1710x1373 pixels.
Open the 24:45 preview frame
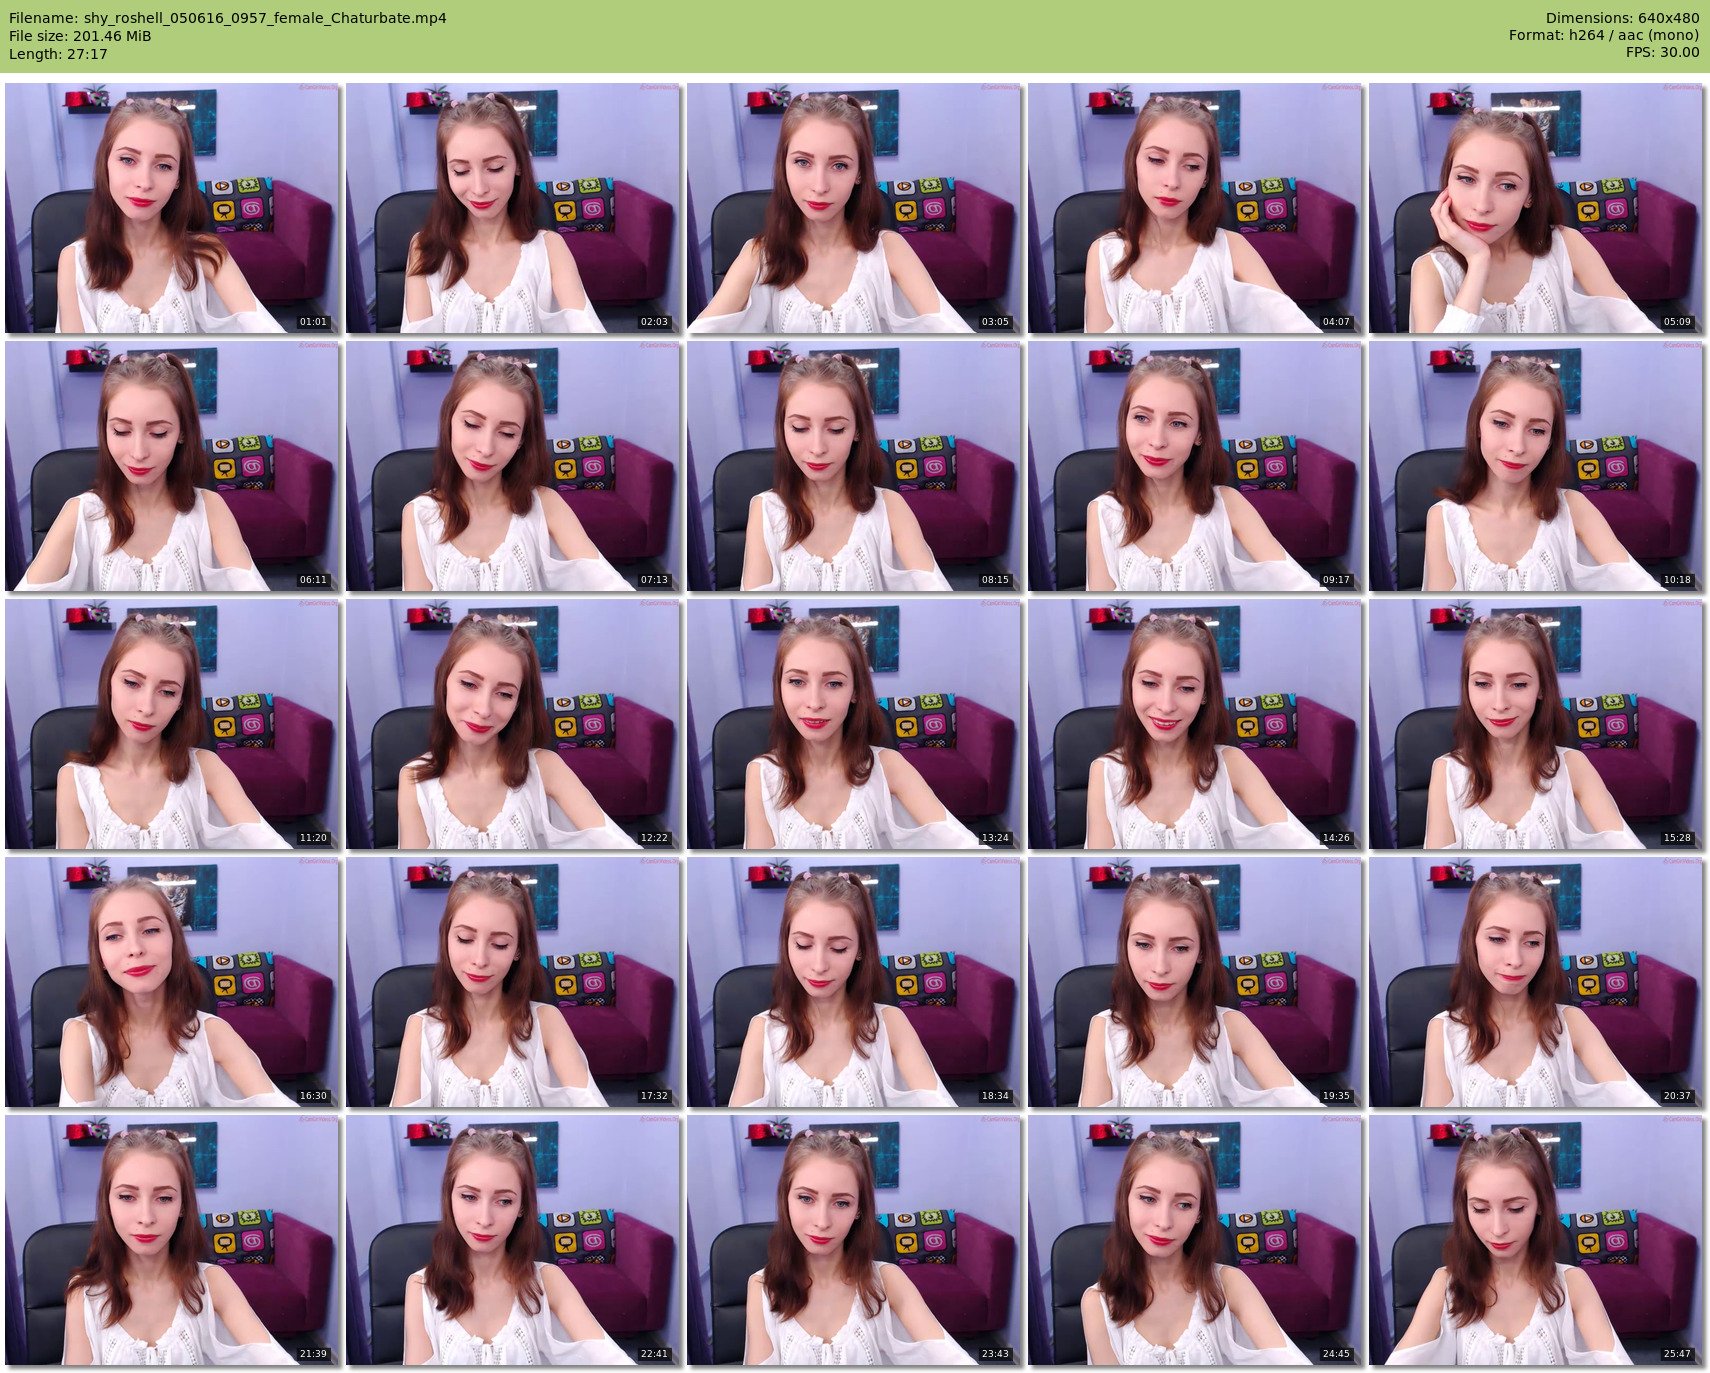[1195, 1240]
